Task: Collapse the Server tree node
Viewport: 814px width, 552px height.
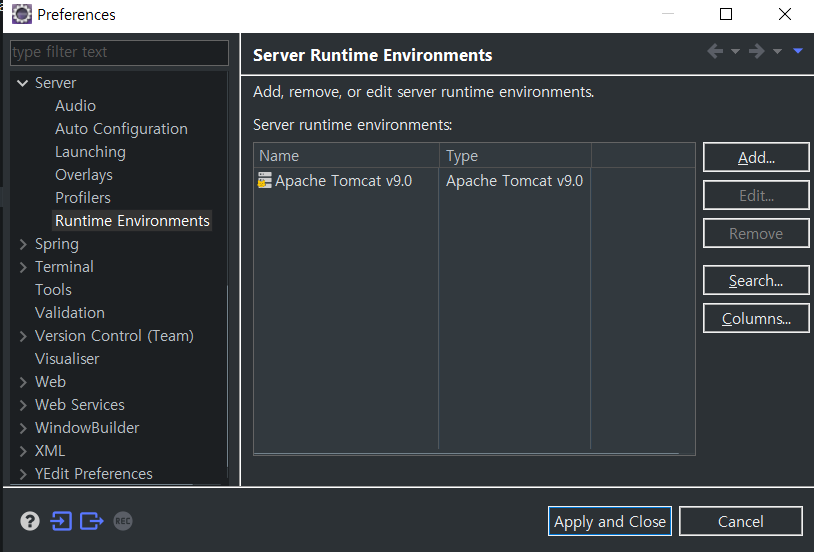Action: (x=22, y=83)
